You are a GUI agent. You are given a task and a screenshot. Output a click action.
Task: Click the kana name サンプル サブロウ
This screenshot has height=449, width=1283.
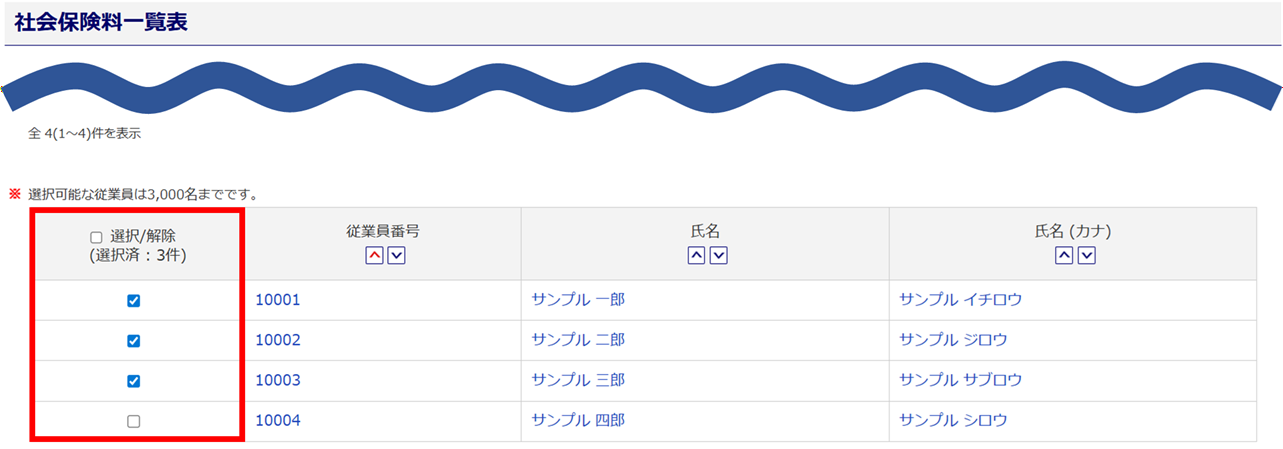point(961,380)
